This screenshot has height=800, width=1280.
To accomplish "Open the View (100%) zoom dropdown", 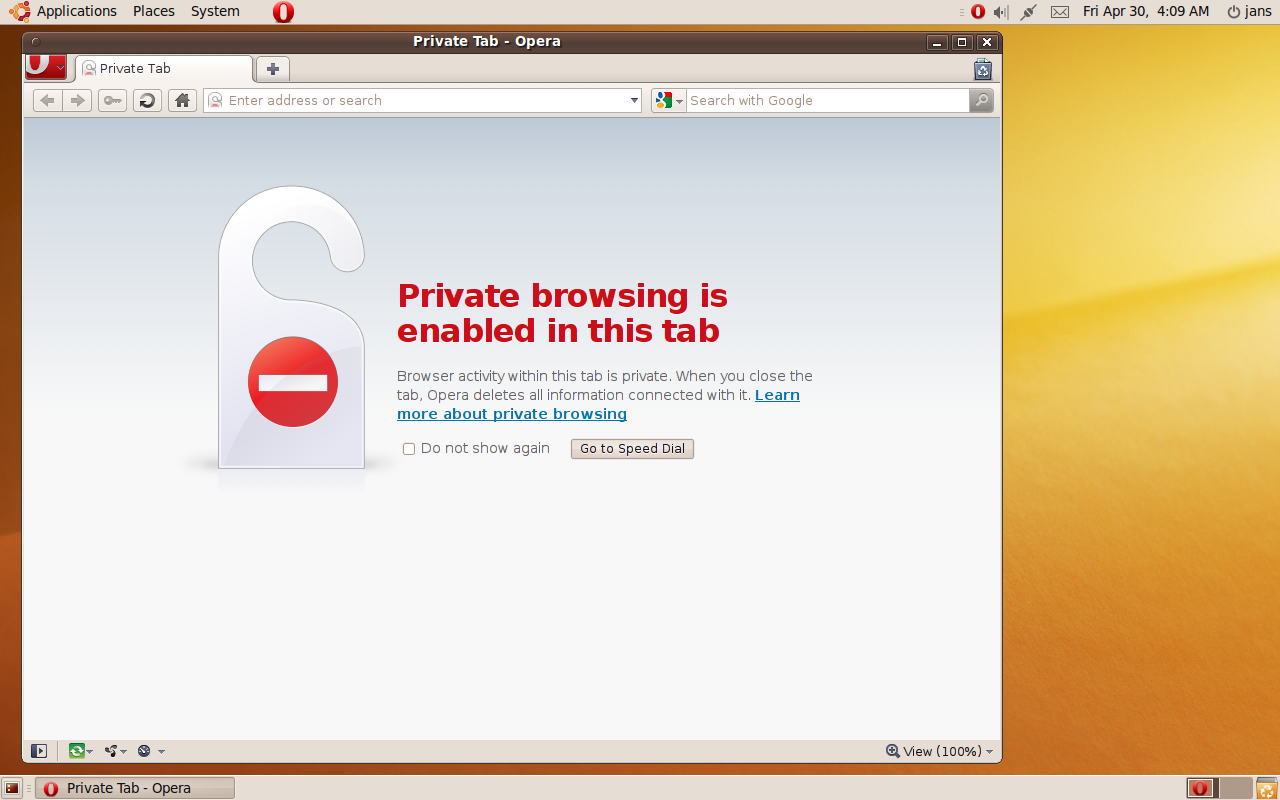I will point(939,751).
